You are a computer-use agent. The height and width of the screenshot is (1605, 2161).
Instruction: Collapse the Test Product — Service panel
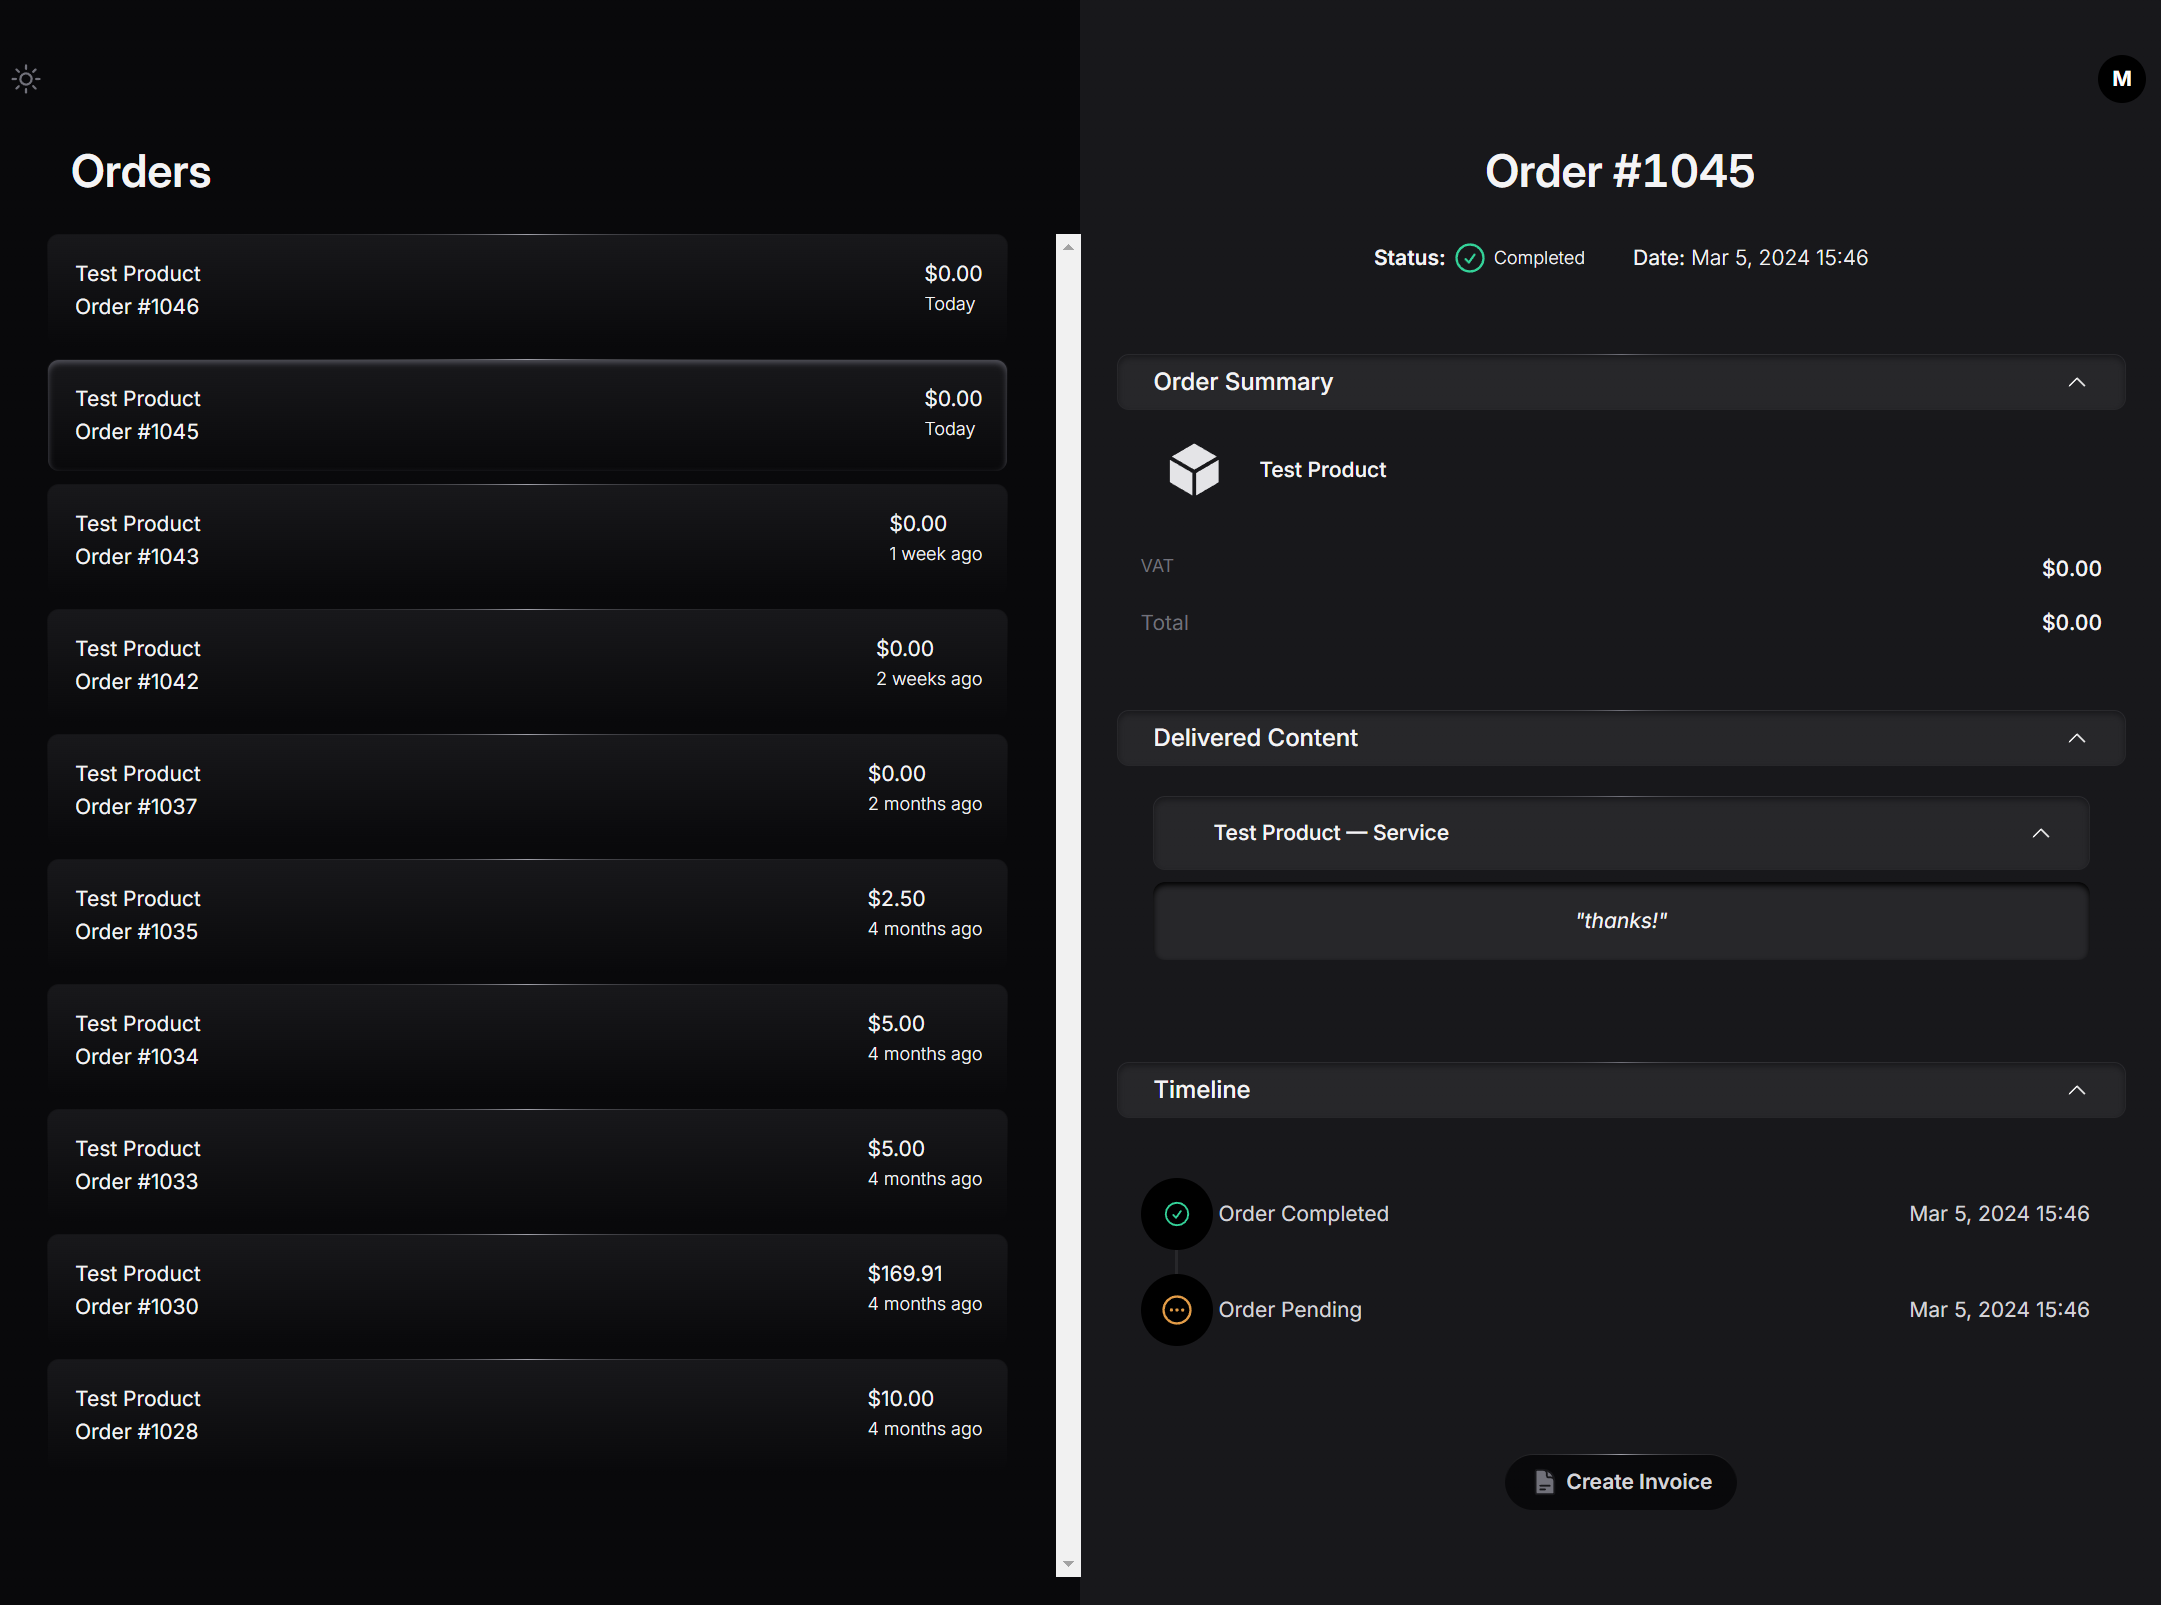2040,833
